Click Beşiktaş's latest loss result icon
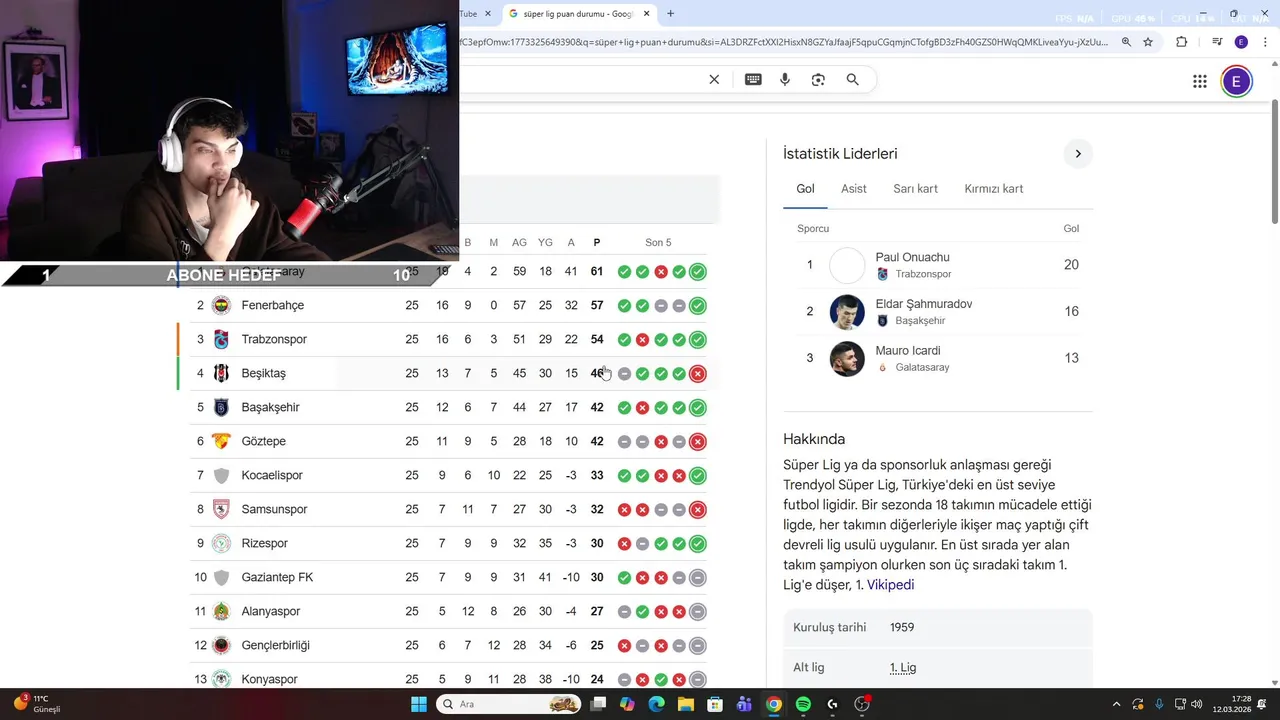 click(698, 373)
